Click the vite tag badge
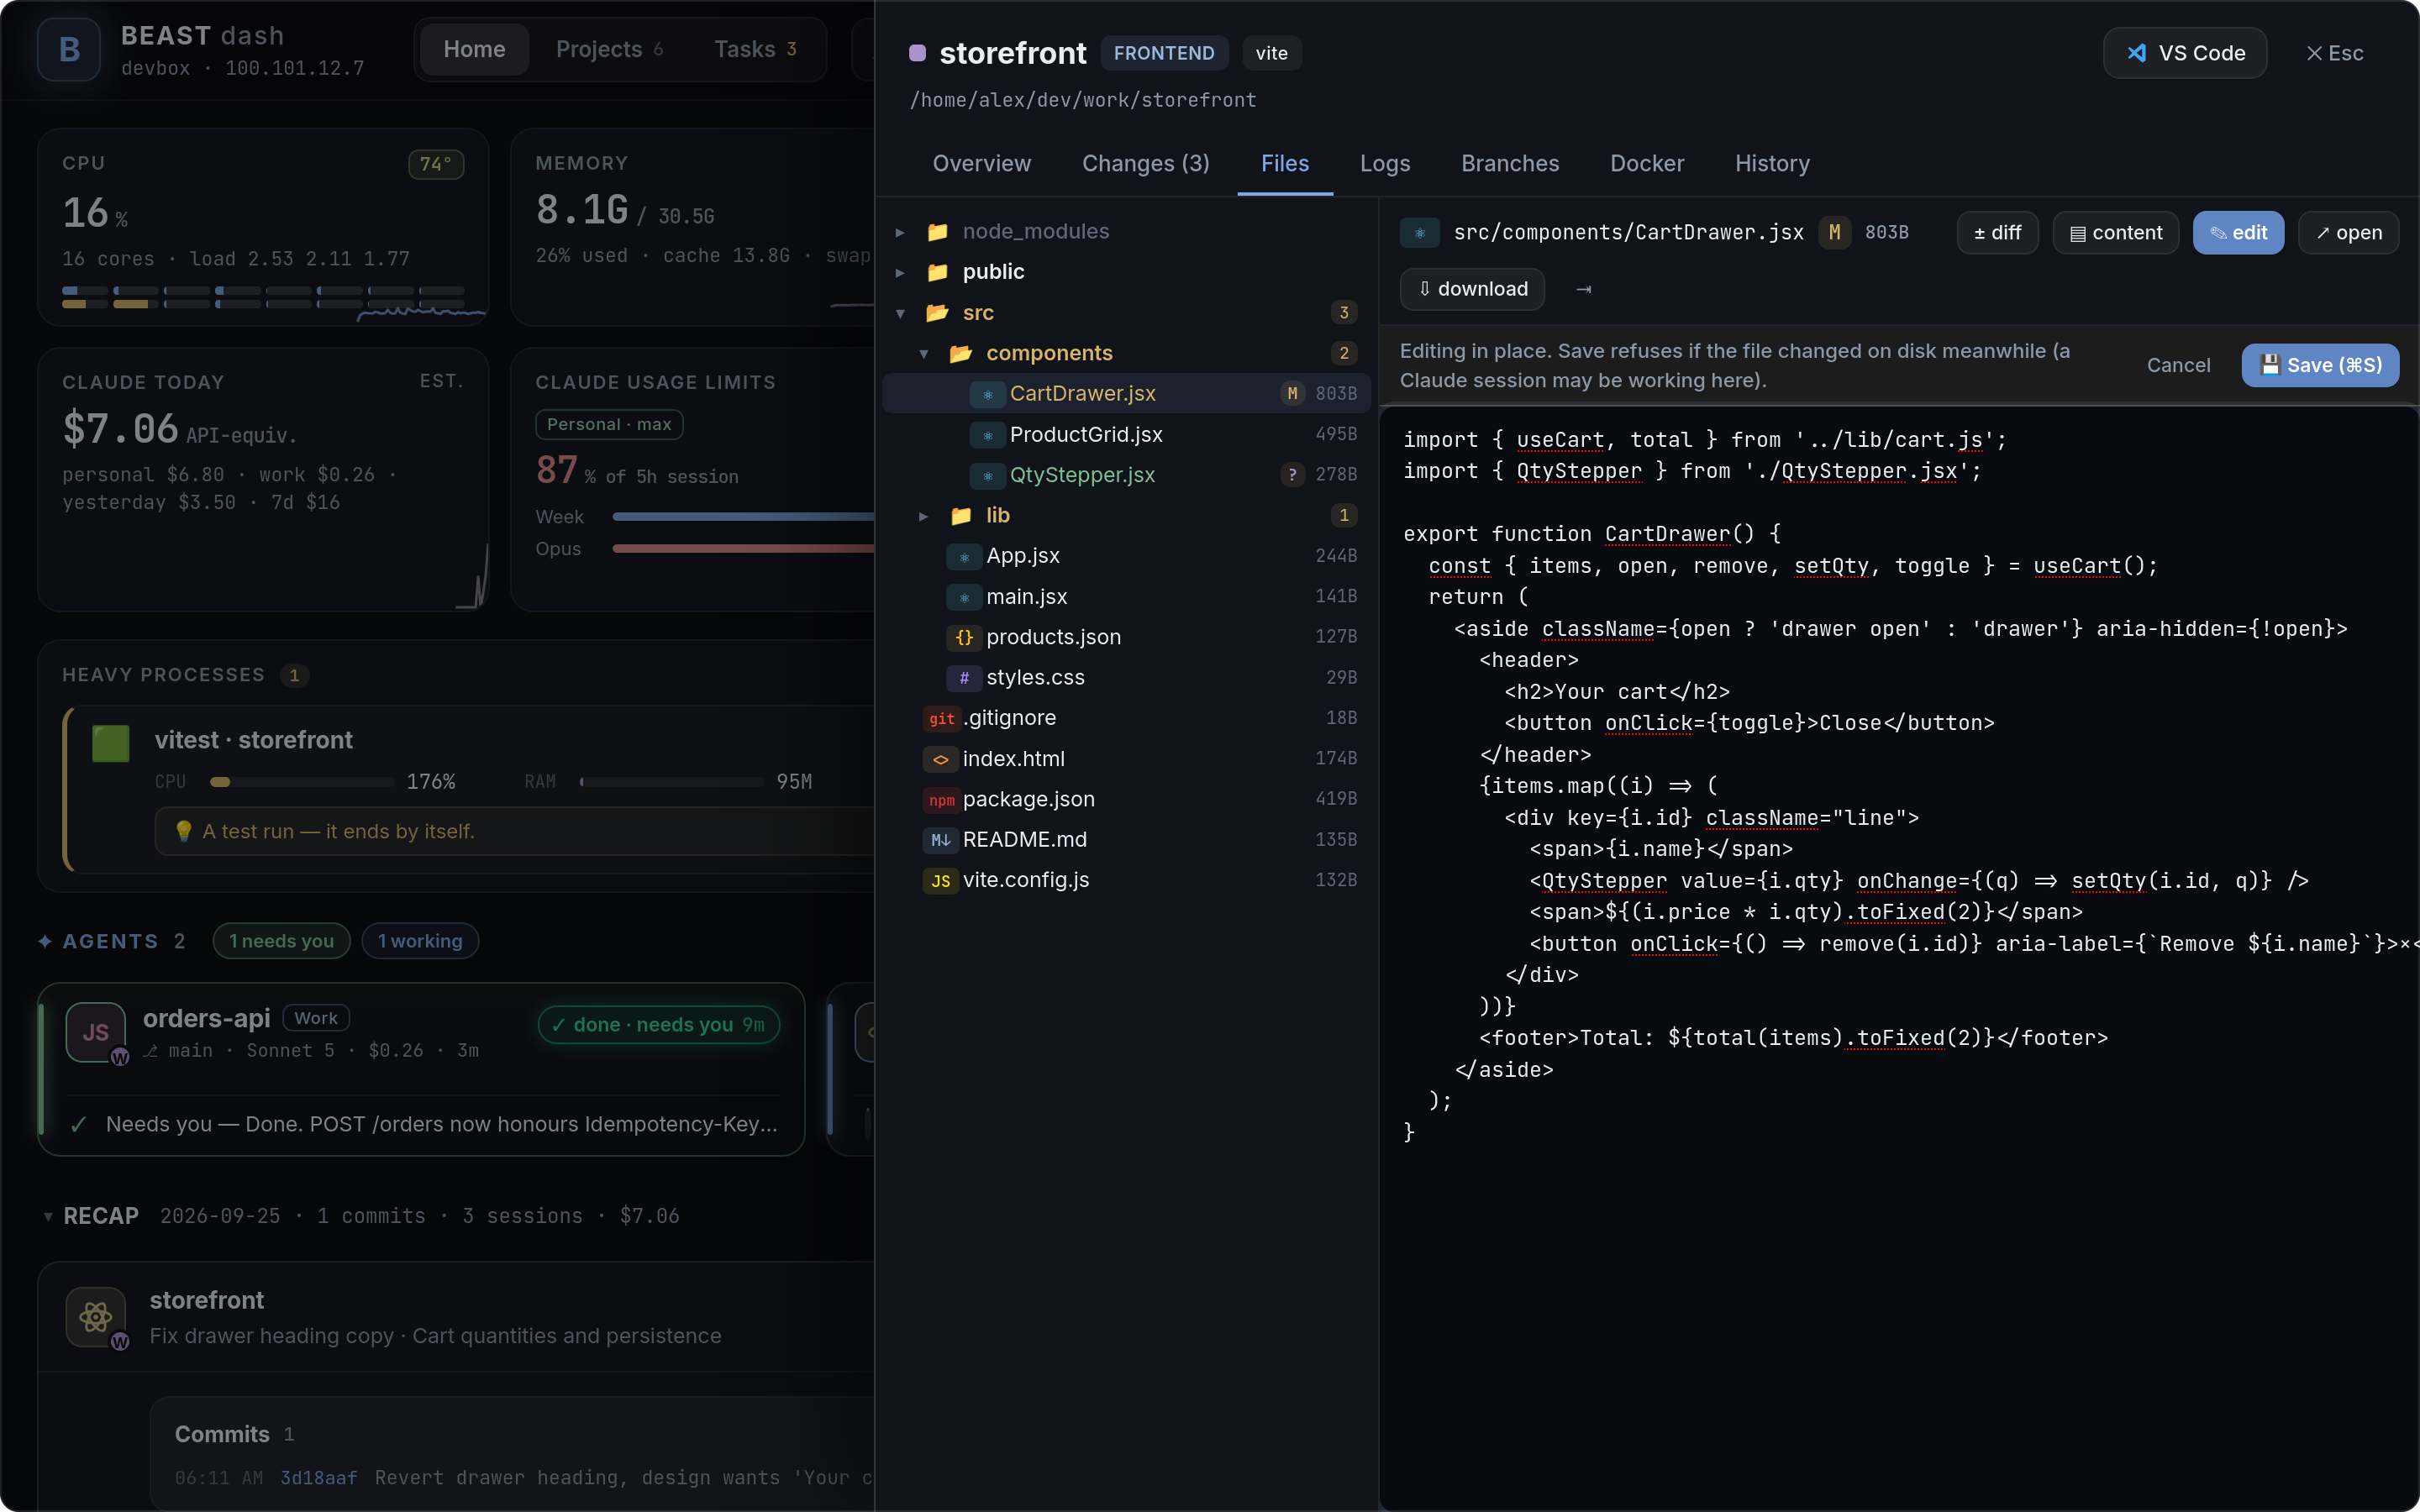 [x=1271, y=53]
